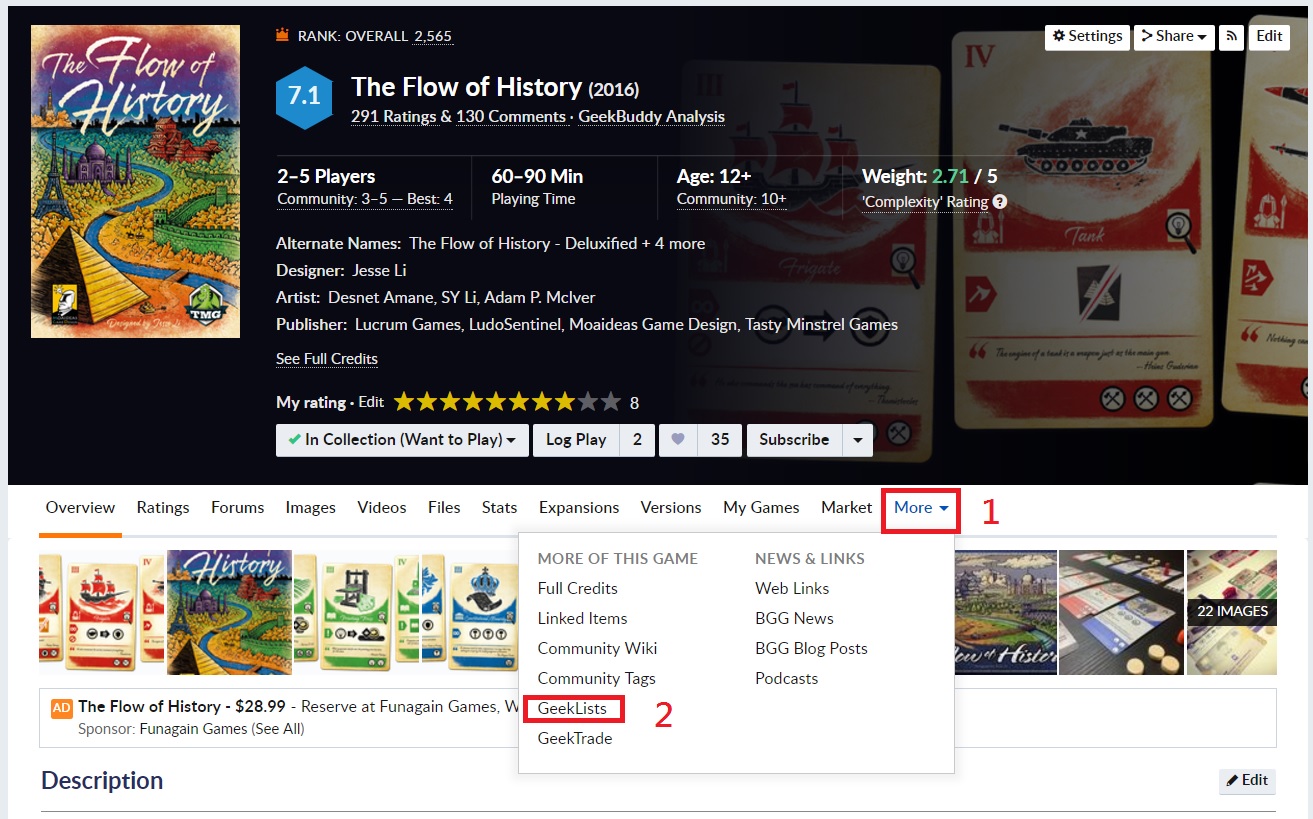Switch to the Stats tab

tap(500, 508)
